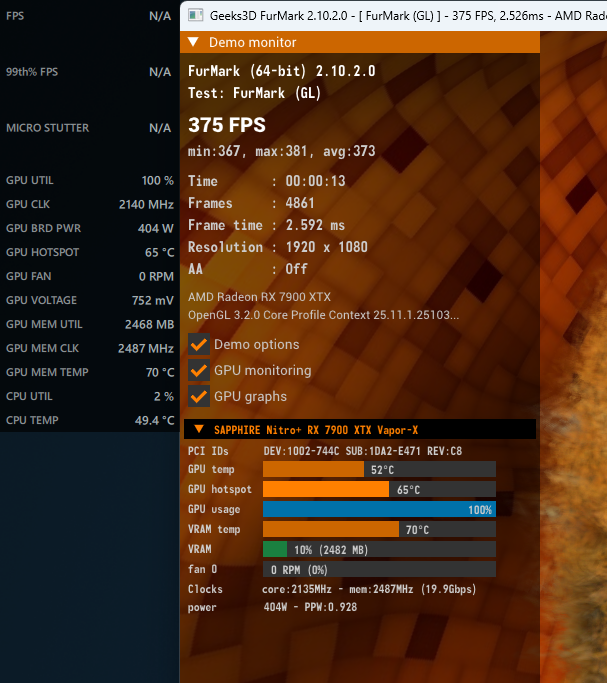This screenshot has width=607, height=683.
Task: Click the GPU hotspot 65°C bar
Action: coord(379,489)
